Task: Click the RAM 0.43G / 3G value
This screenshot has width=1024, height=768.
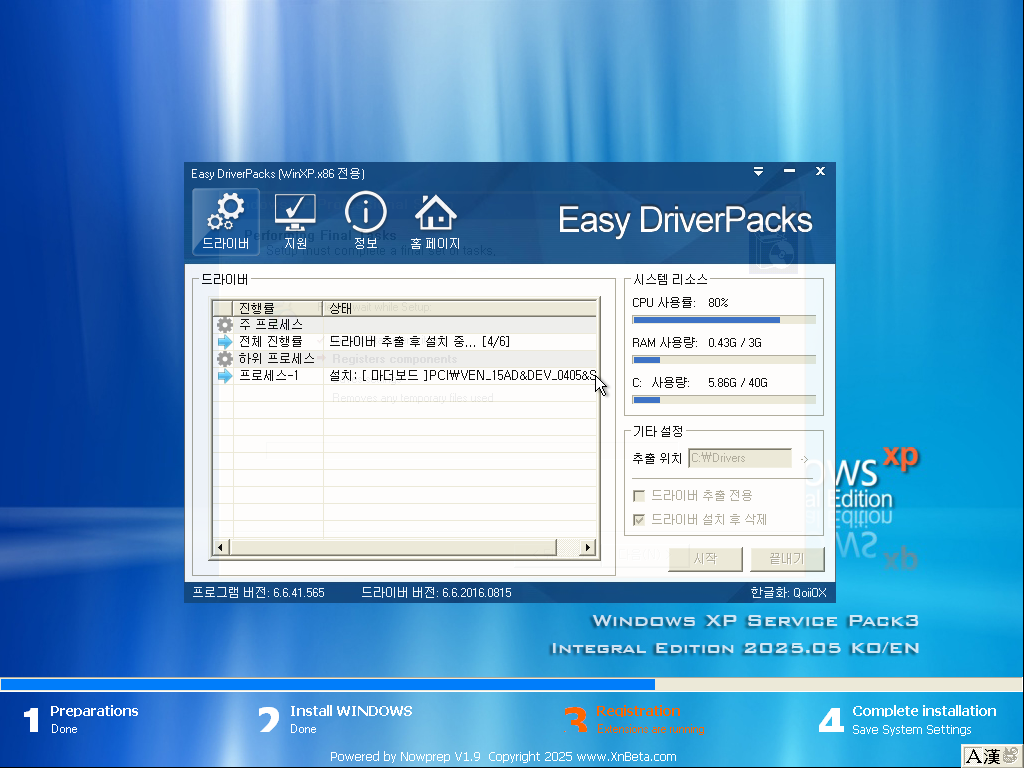Action: (x=735, y=343)
